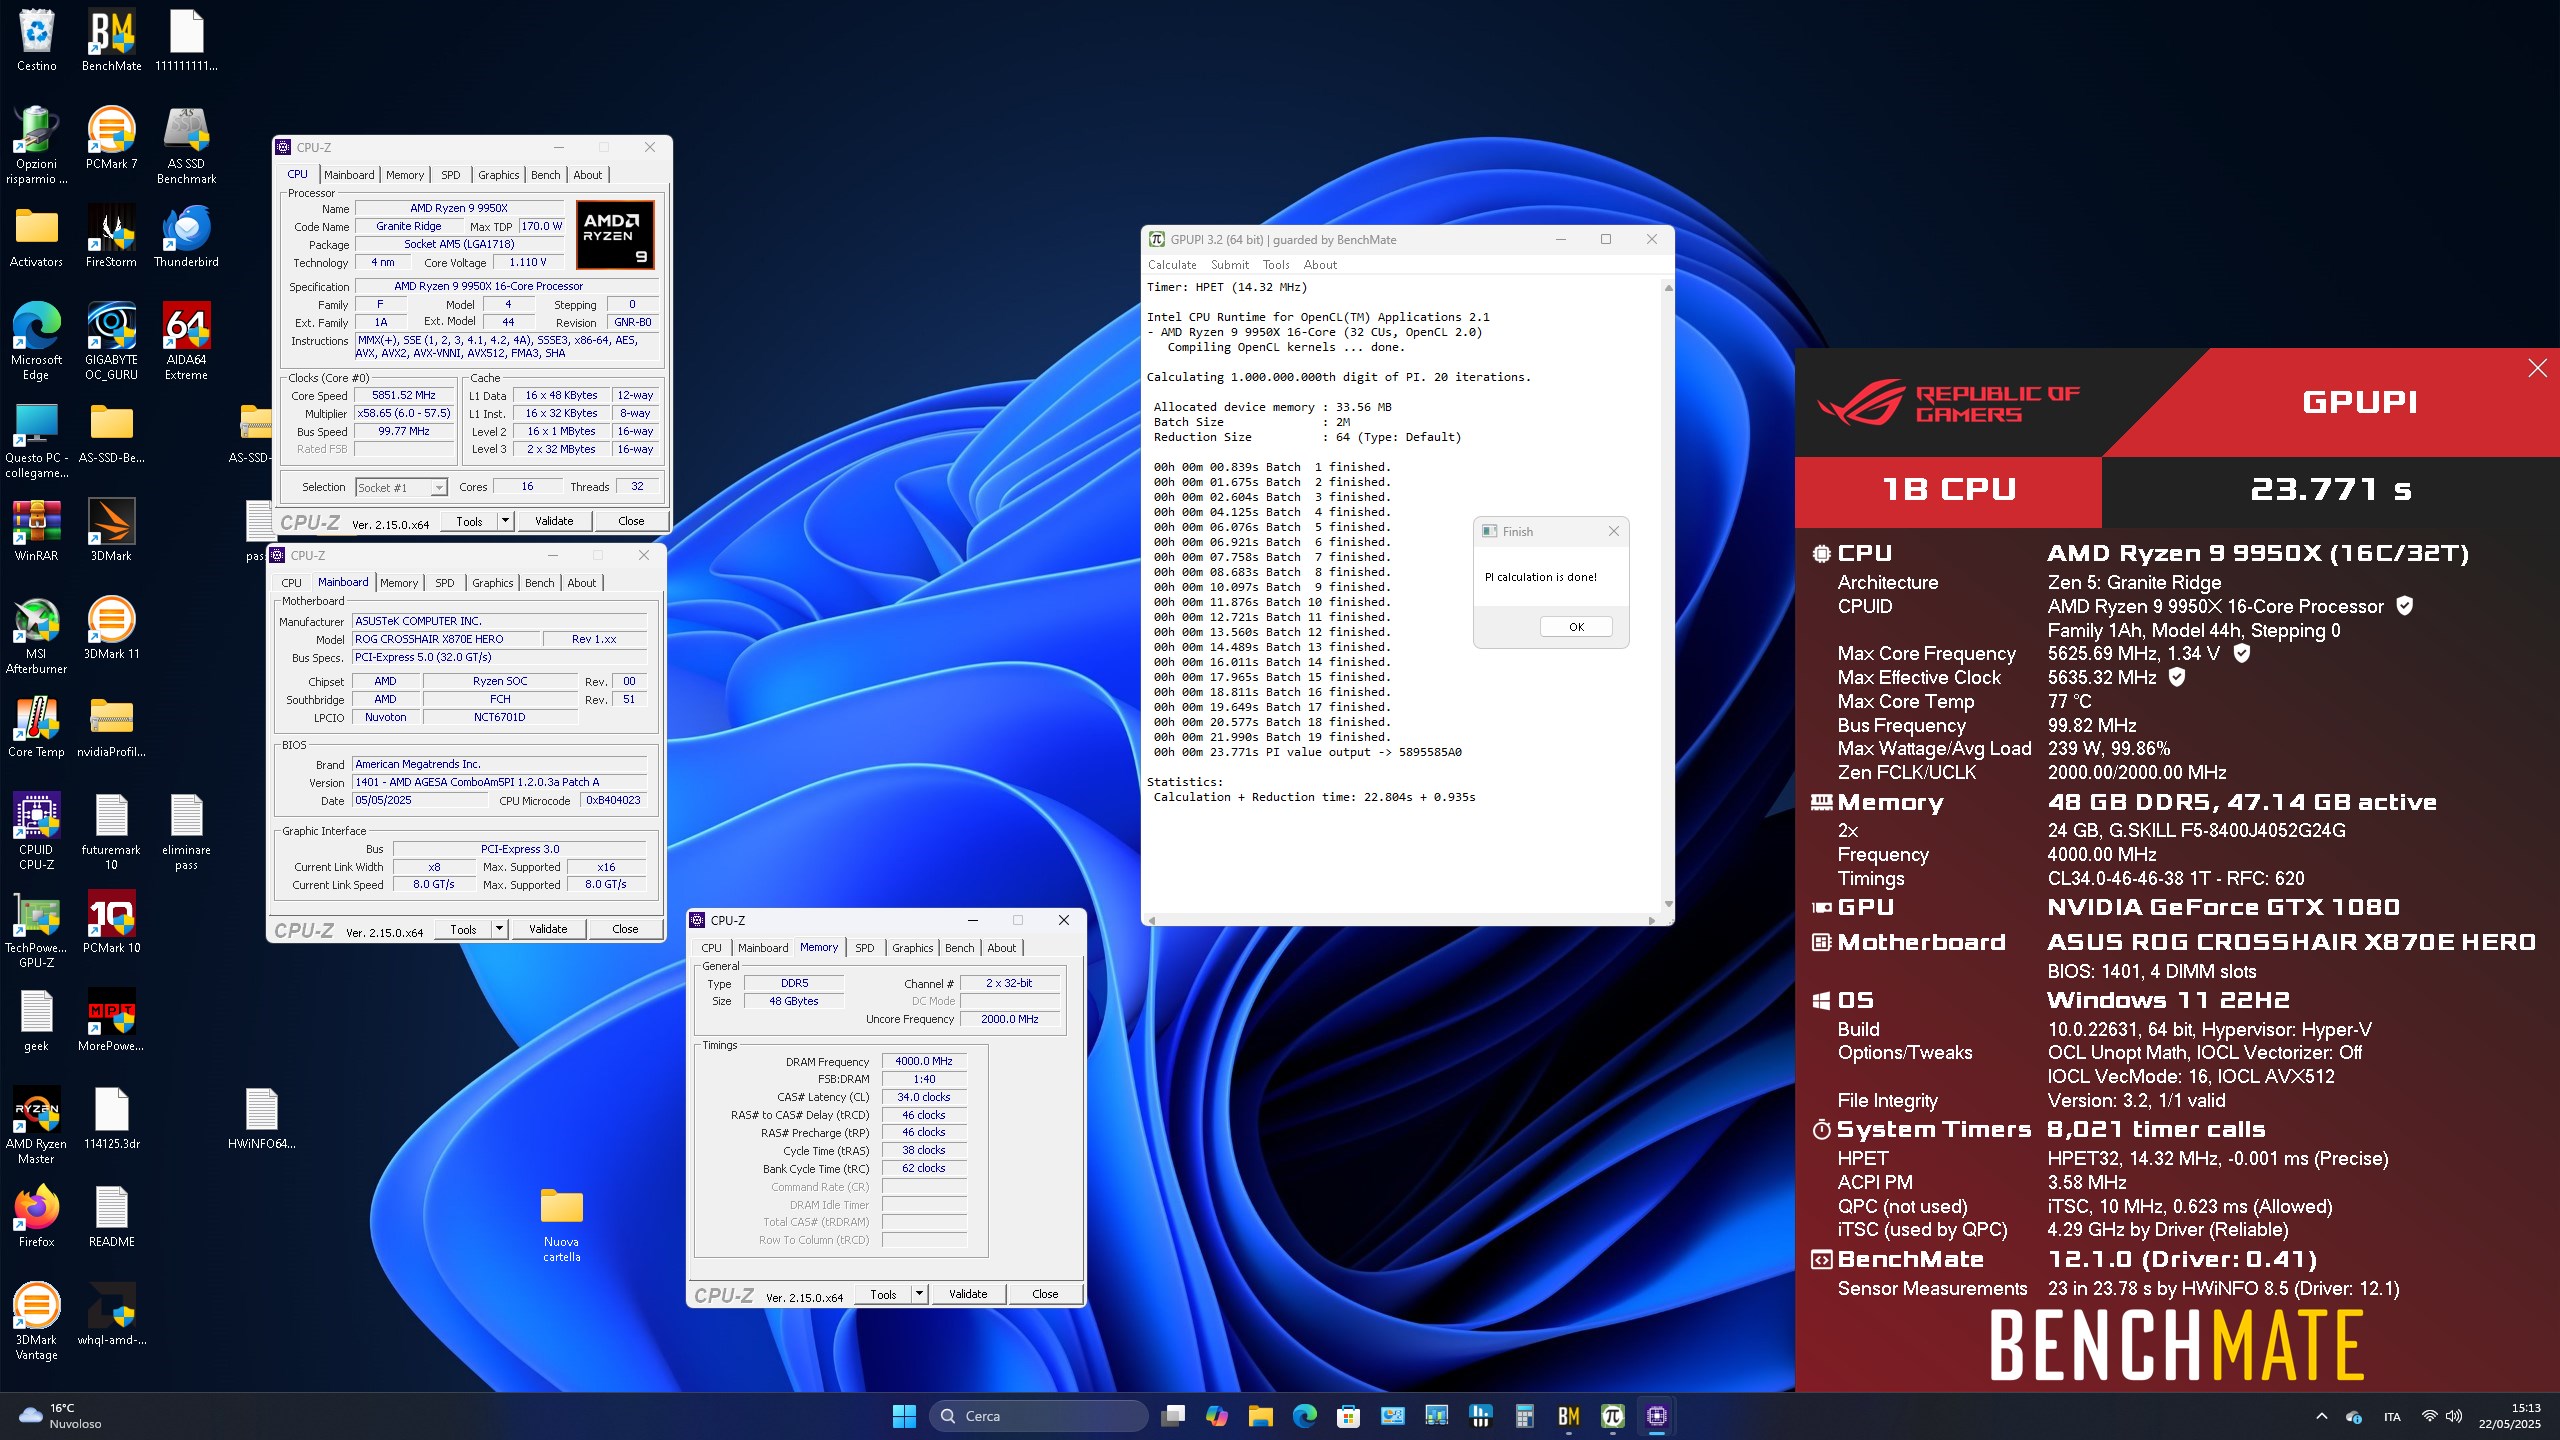The image size is (2560, 1440).
Task: Open Submit menu in GPUPI
Action: [1229, 265]
